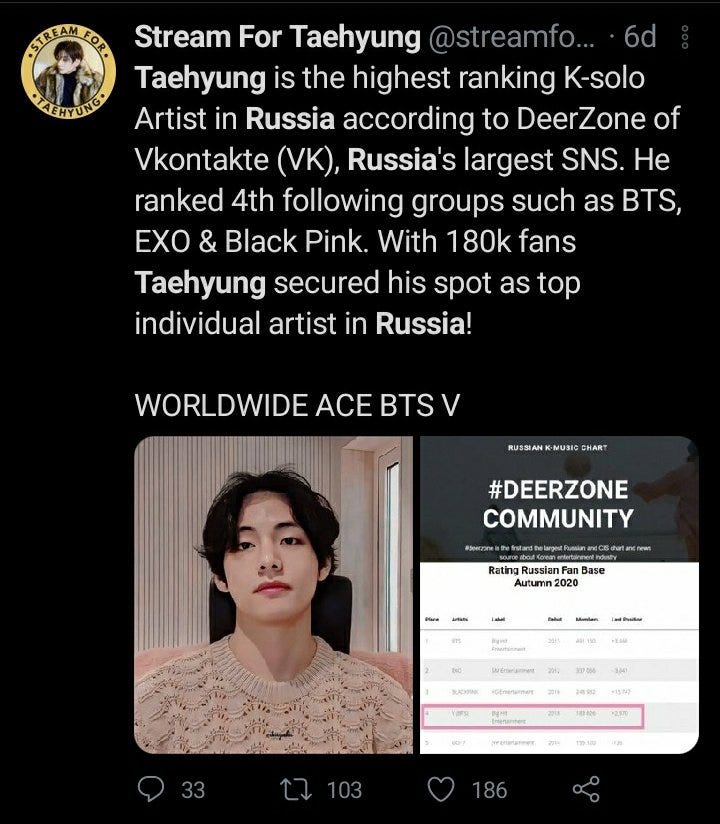Image resolution: width=720 pixels, height=824 pixels.
Task: Open the selfie photo in the tweet
Action: click(x=273, y=594)
